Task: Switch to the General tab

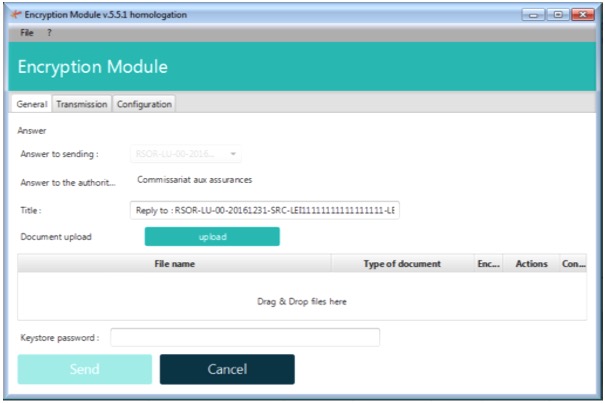Action: click(x=31, y=104)
